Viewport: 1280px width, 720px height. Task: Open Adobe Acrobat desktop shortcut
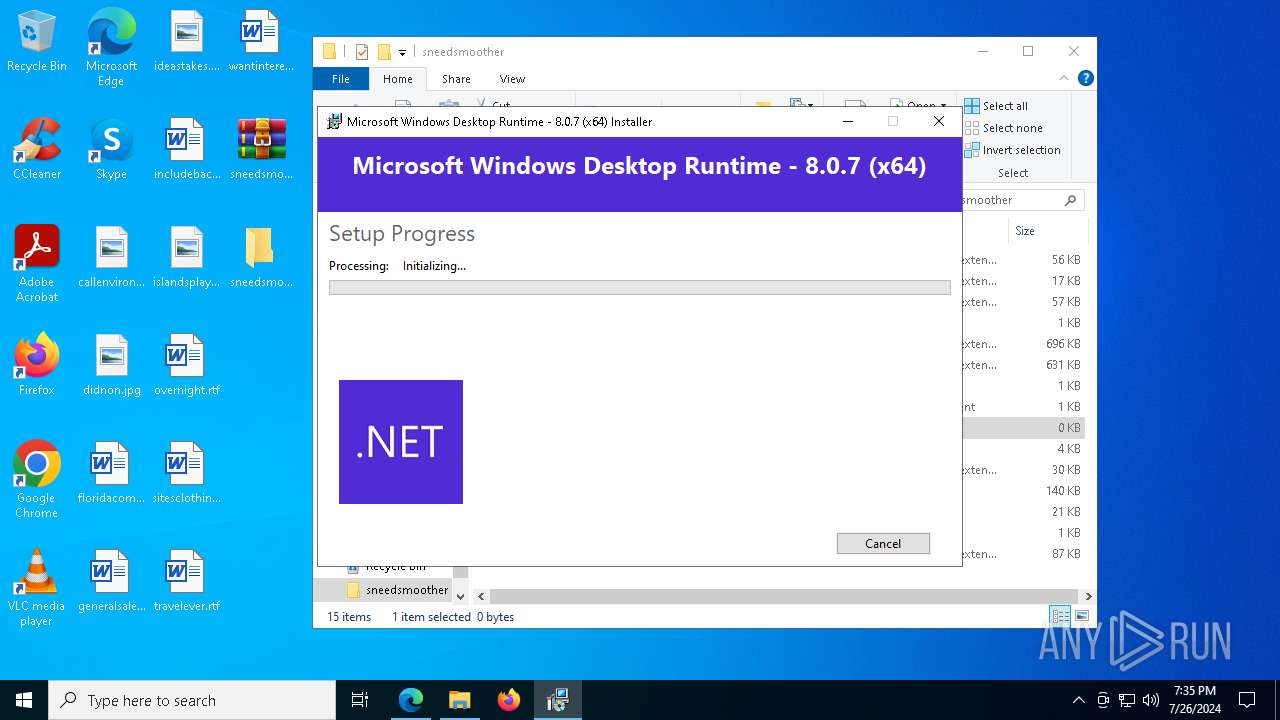(x=37, y=264)
